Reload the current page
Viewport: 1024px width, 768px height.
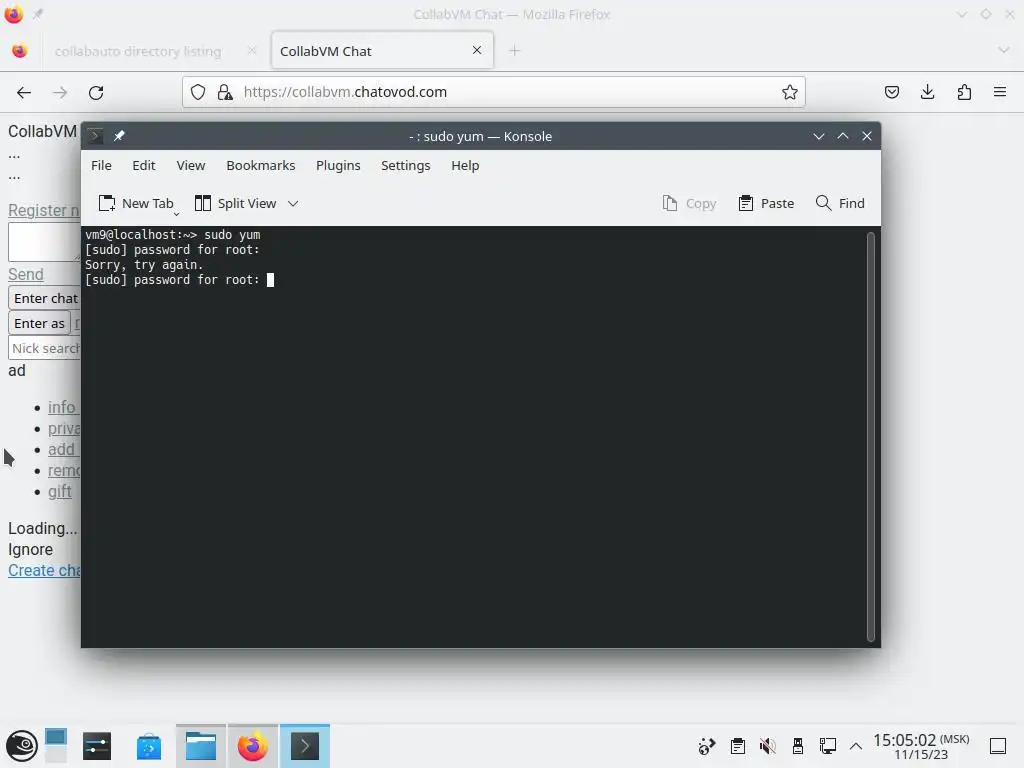click(96, 93)
